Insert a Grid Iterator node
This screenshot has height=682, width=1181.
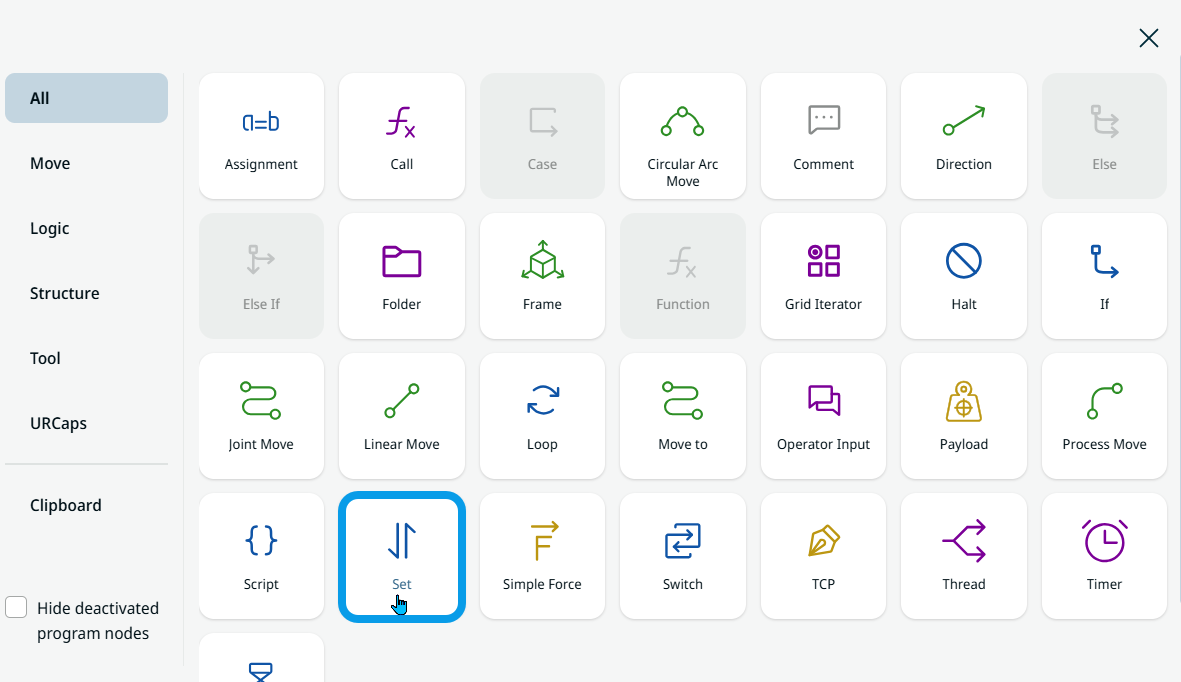click(823, 276)
